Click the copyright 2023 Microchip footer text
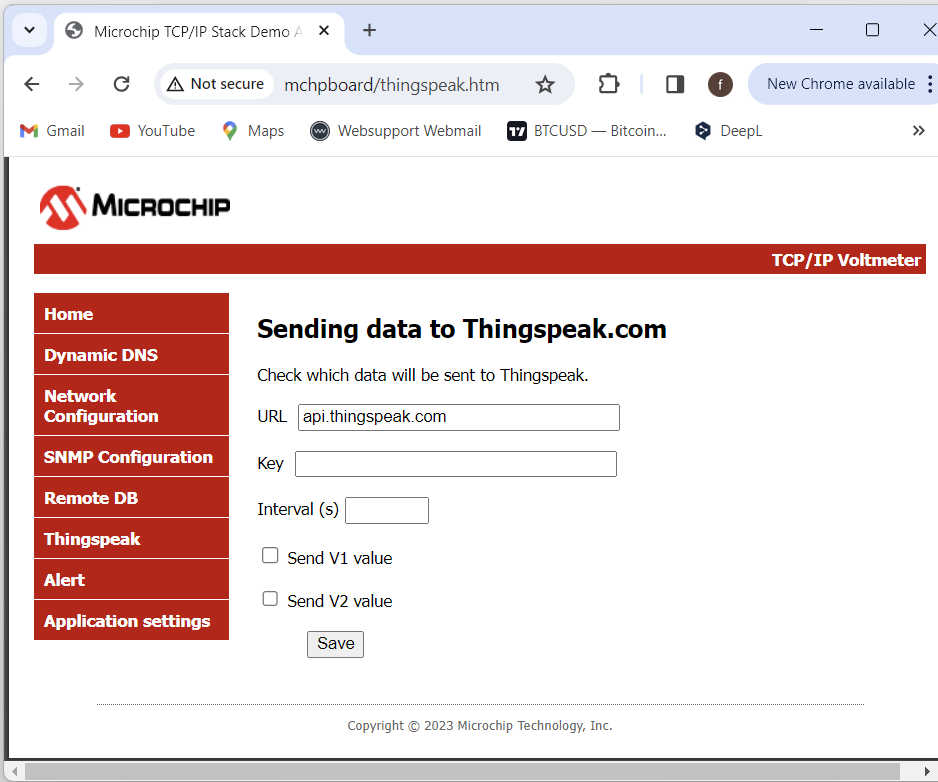Viewport: 938px width, 782px height. point(480,726)
